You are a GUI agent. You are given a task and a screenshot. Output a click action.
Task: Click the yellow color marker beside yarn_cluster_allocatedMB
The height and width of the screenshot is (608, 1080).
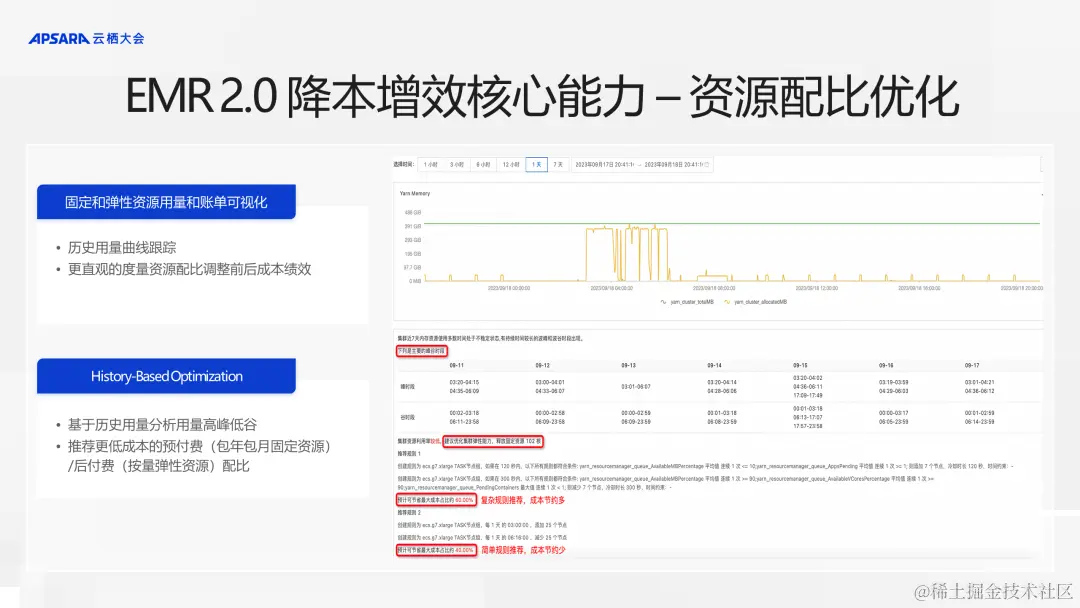pyautogui.click(x=728, y=301)
